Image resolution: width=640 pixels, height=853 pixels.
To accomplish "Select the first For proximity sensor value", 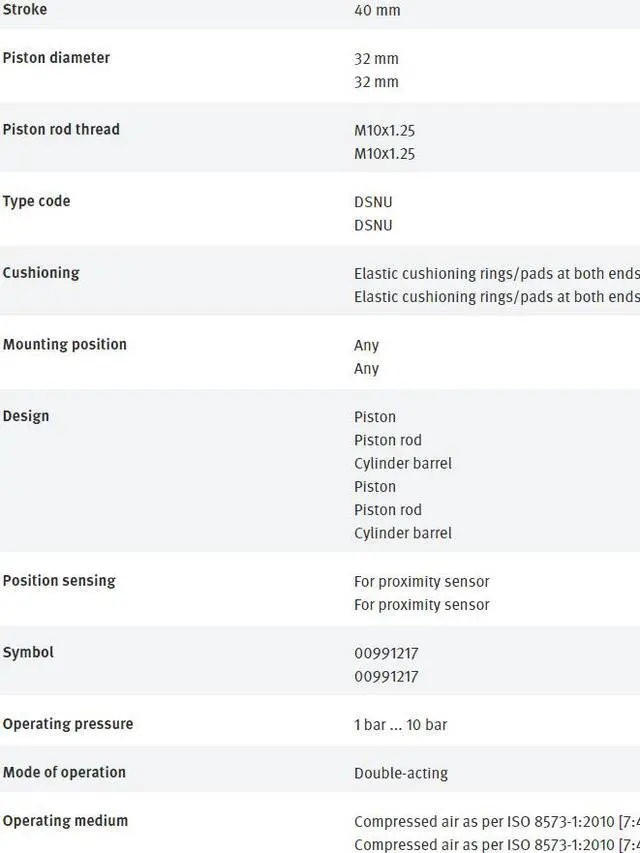I will click(x=421, y=582).
